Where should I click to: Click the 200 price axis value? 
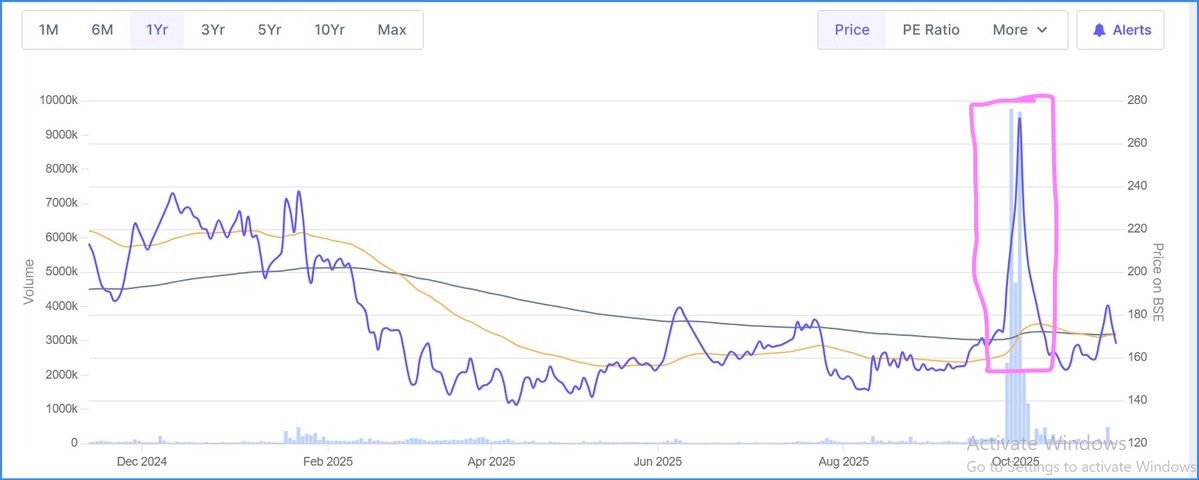coord(1136,272)
